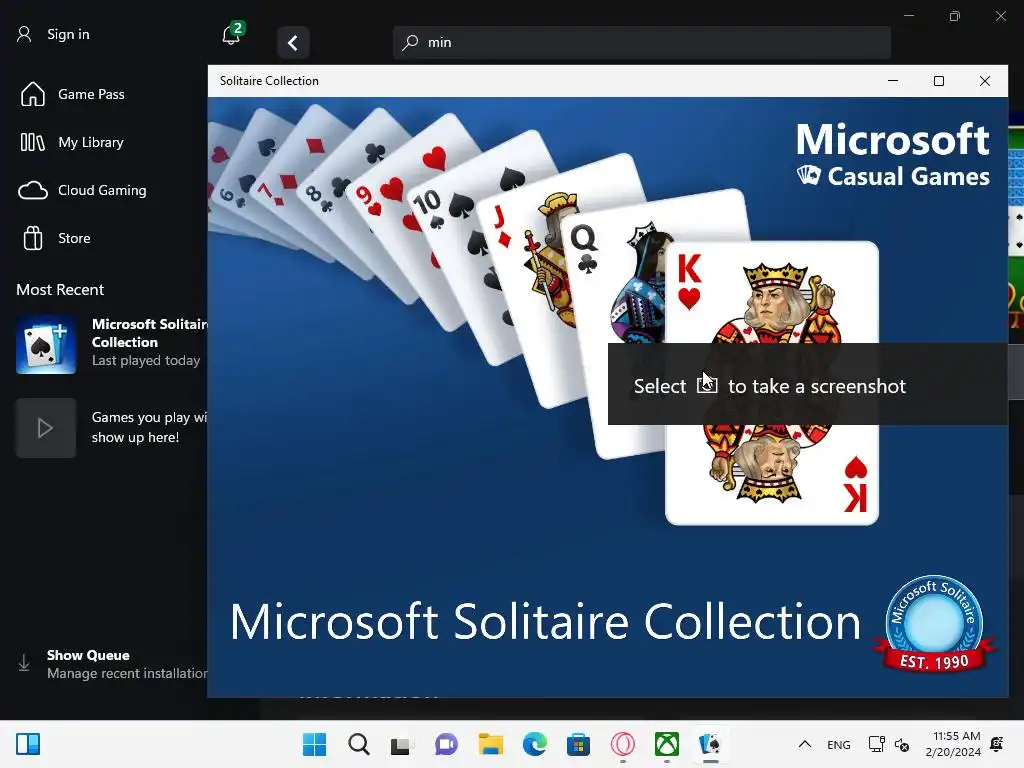Image resolution: width=1024 pixels, height=768 pixels.
Task: Open Microsoft Solitaire Collection recent game thumbnail
Action: (x=46, y=345)
